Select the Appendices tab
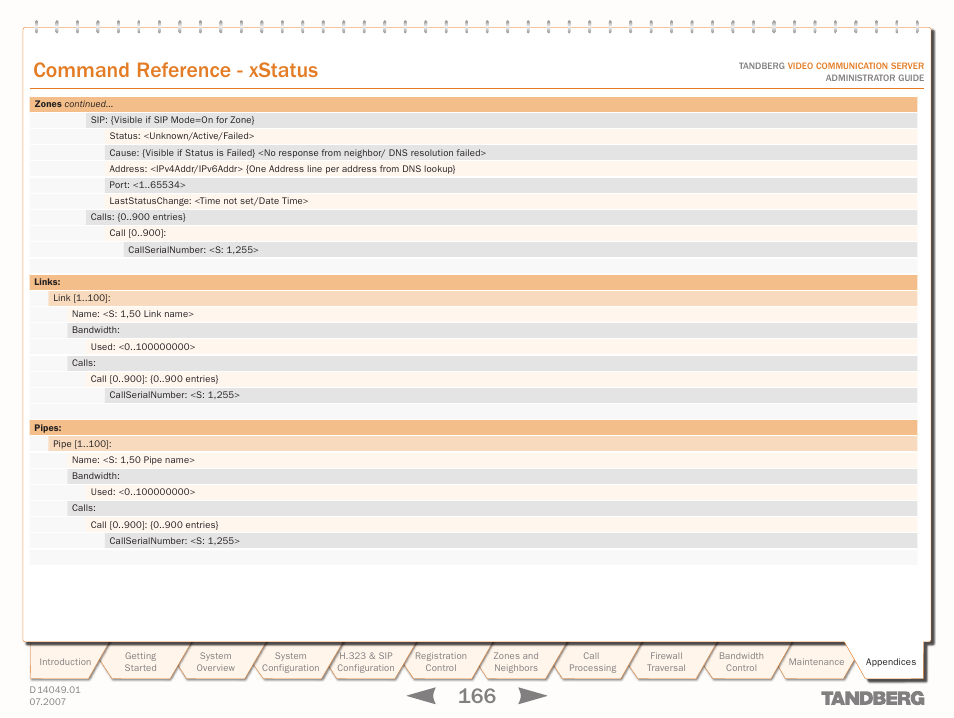 (x=890, y=661)
